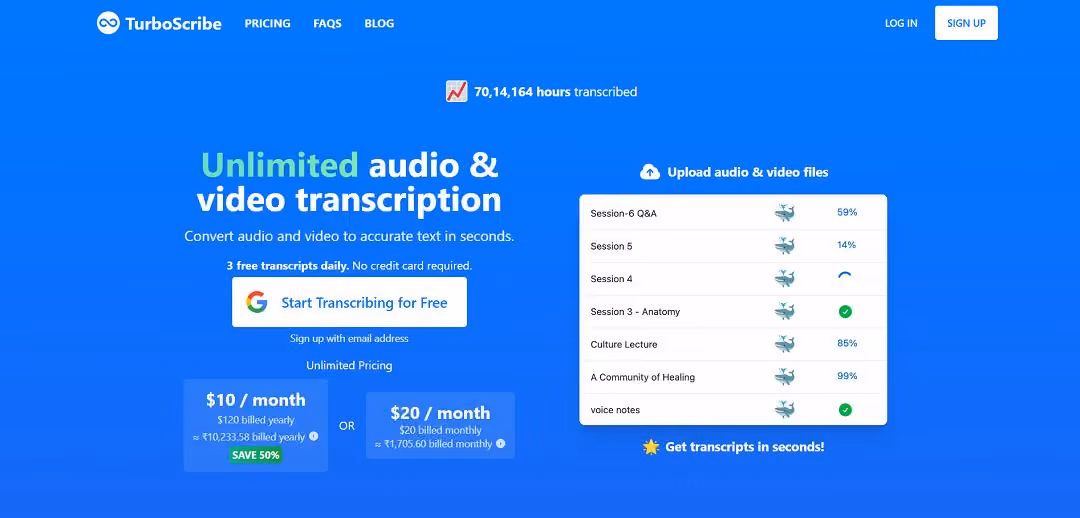This screenshot has width=1080, height=518.
Task: Click whale icon in Culture Lecture row
Action: coord(784,344)
